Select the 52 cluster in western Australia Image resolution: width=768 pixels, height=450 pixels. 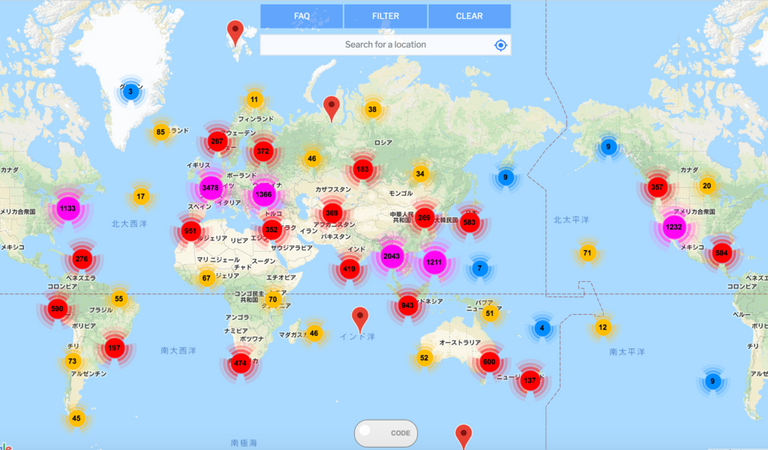pyautogui.click(x=424, y=358)
